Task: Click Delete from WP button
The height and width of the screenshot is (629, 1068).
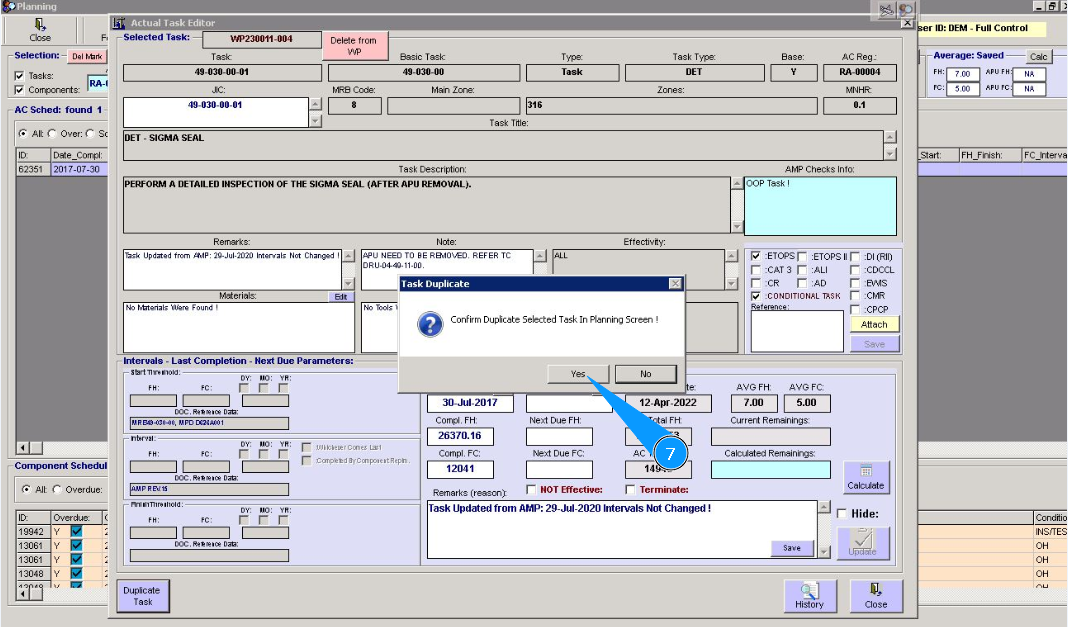Action: pyautogui.click(x=354, y=46)
